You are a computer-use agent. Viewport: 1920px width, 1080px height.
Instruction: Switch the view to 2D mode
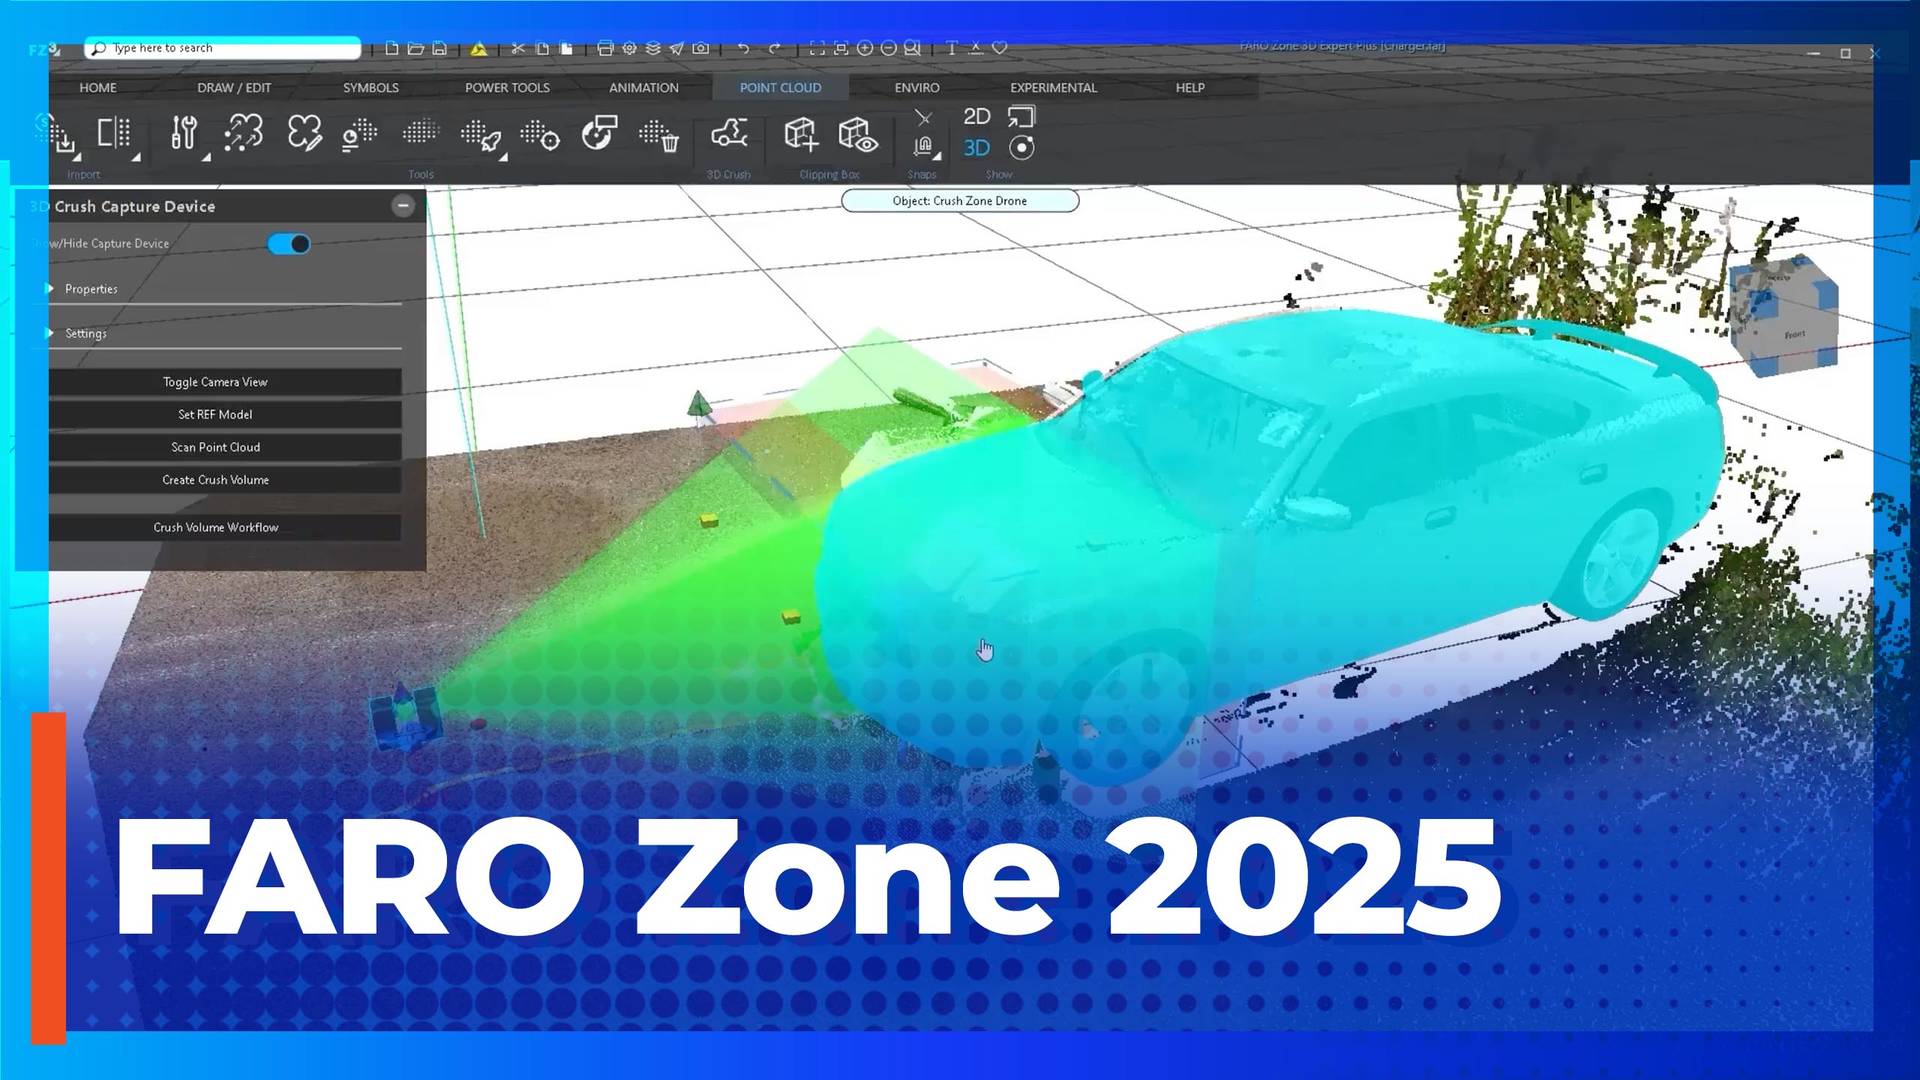[976, 116]
